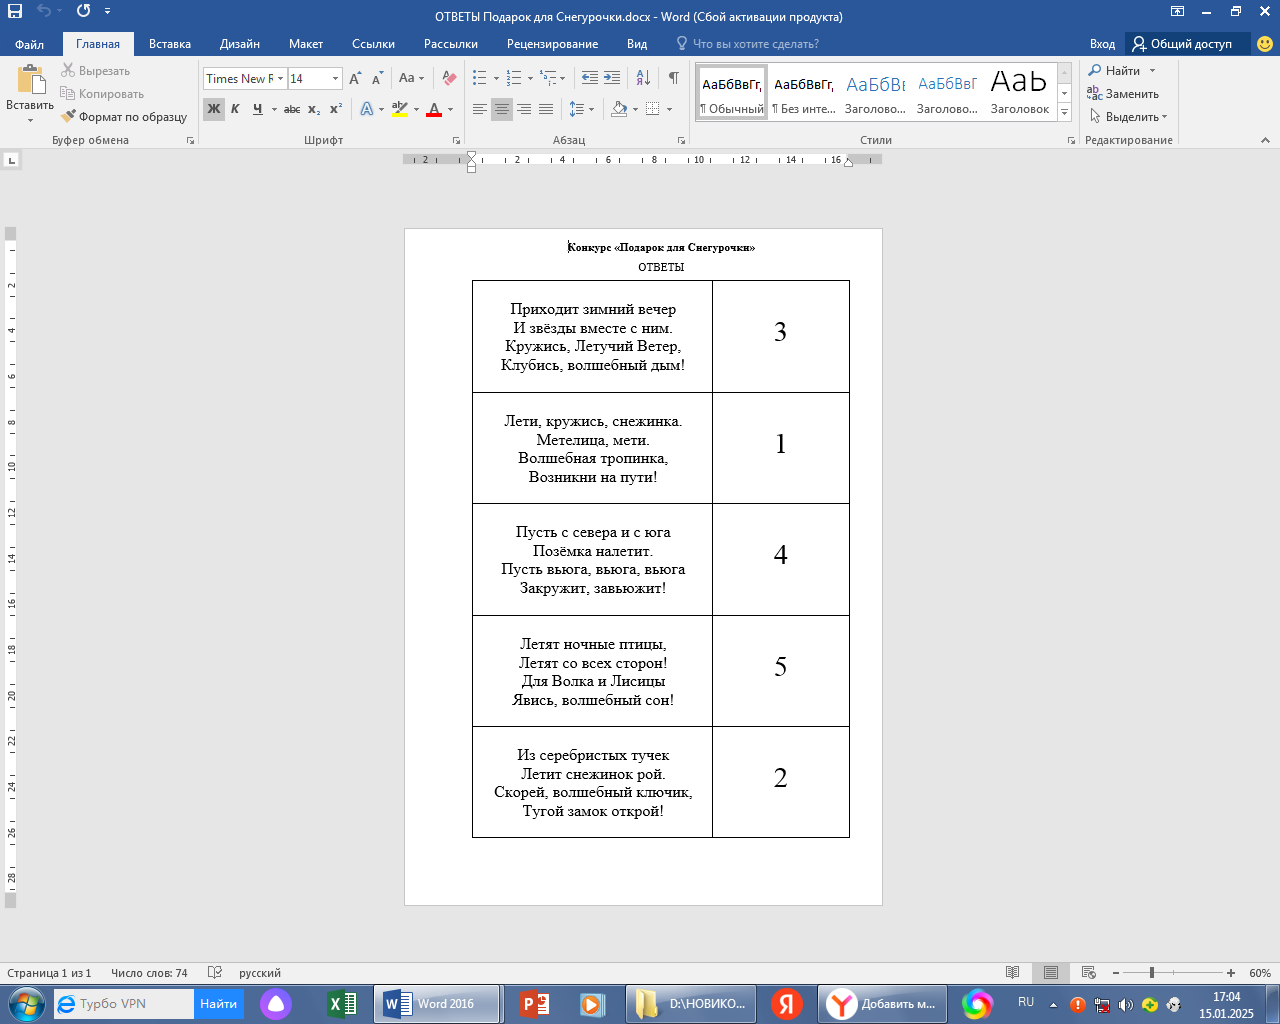The width and height of the screenshot is (1280, 1024).
Task: Switch to the Рецензирование tab
Action: point(552,44)
